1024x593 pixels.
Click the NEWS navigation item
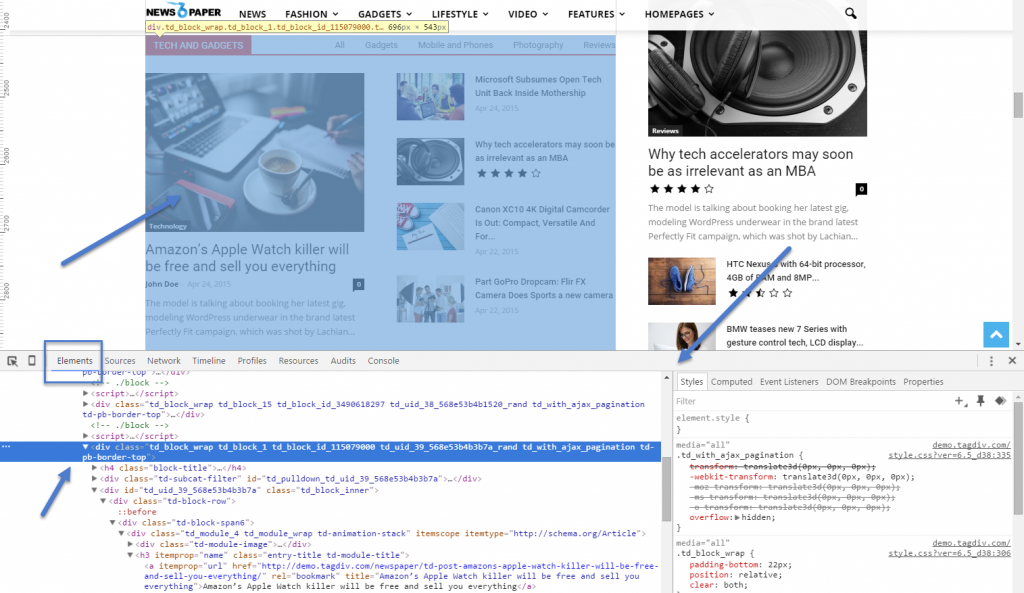[x=252, y=14]
